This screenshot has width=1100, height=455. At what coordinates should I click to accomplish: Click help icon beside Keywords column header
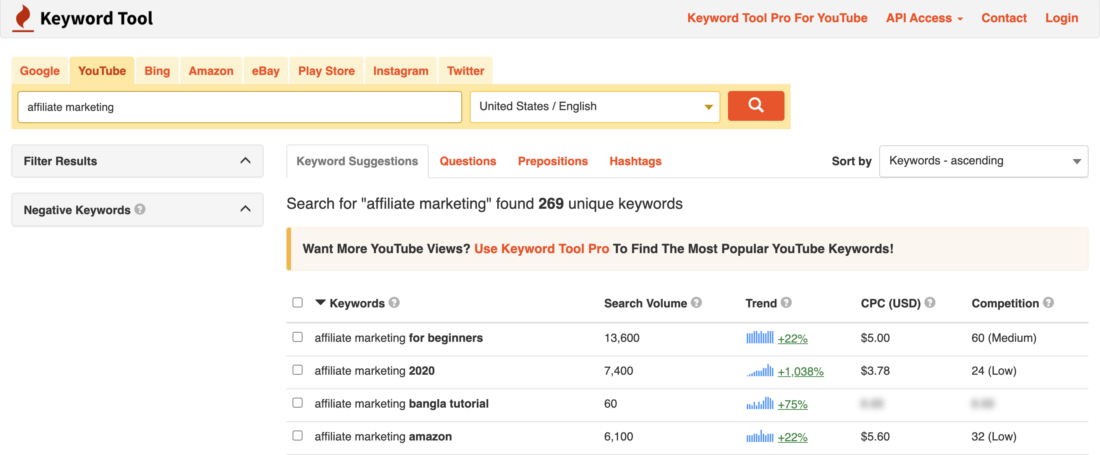(394, 303)
